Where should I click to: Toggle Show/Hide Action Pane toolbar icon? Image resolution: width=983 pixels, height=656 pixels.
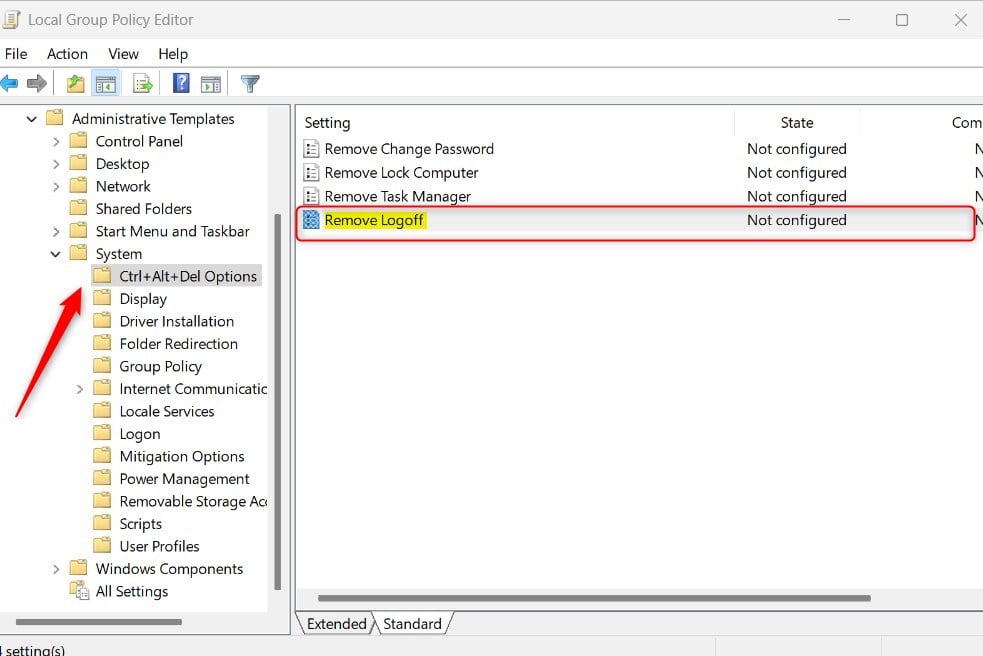[x=211, y=83]
